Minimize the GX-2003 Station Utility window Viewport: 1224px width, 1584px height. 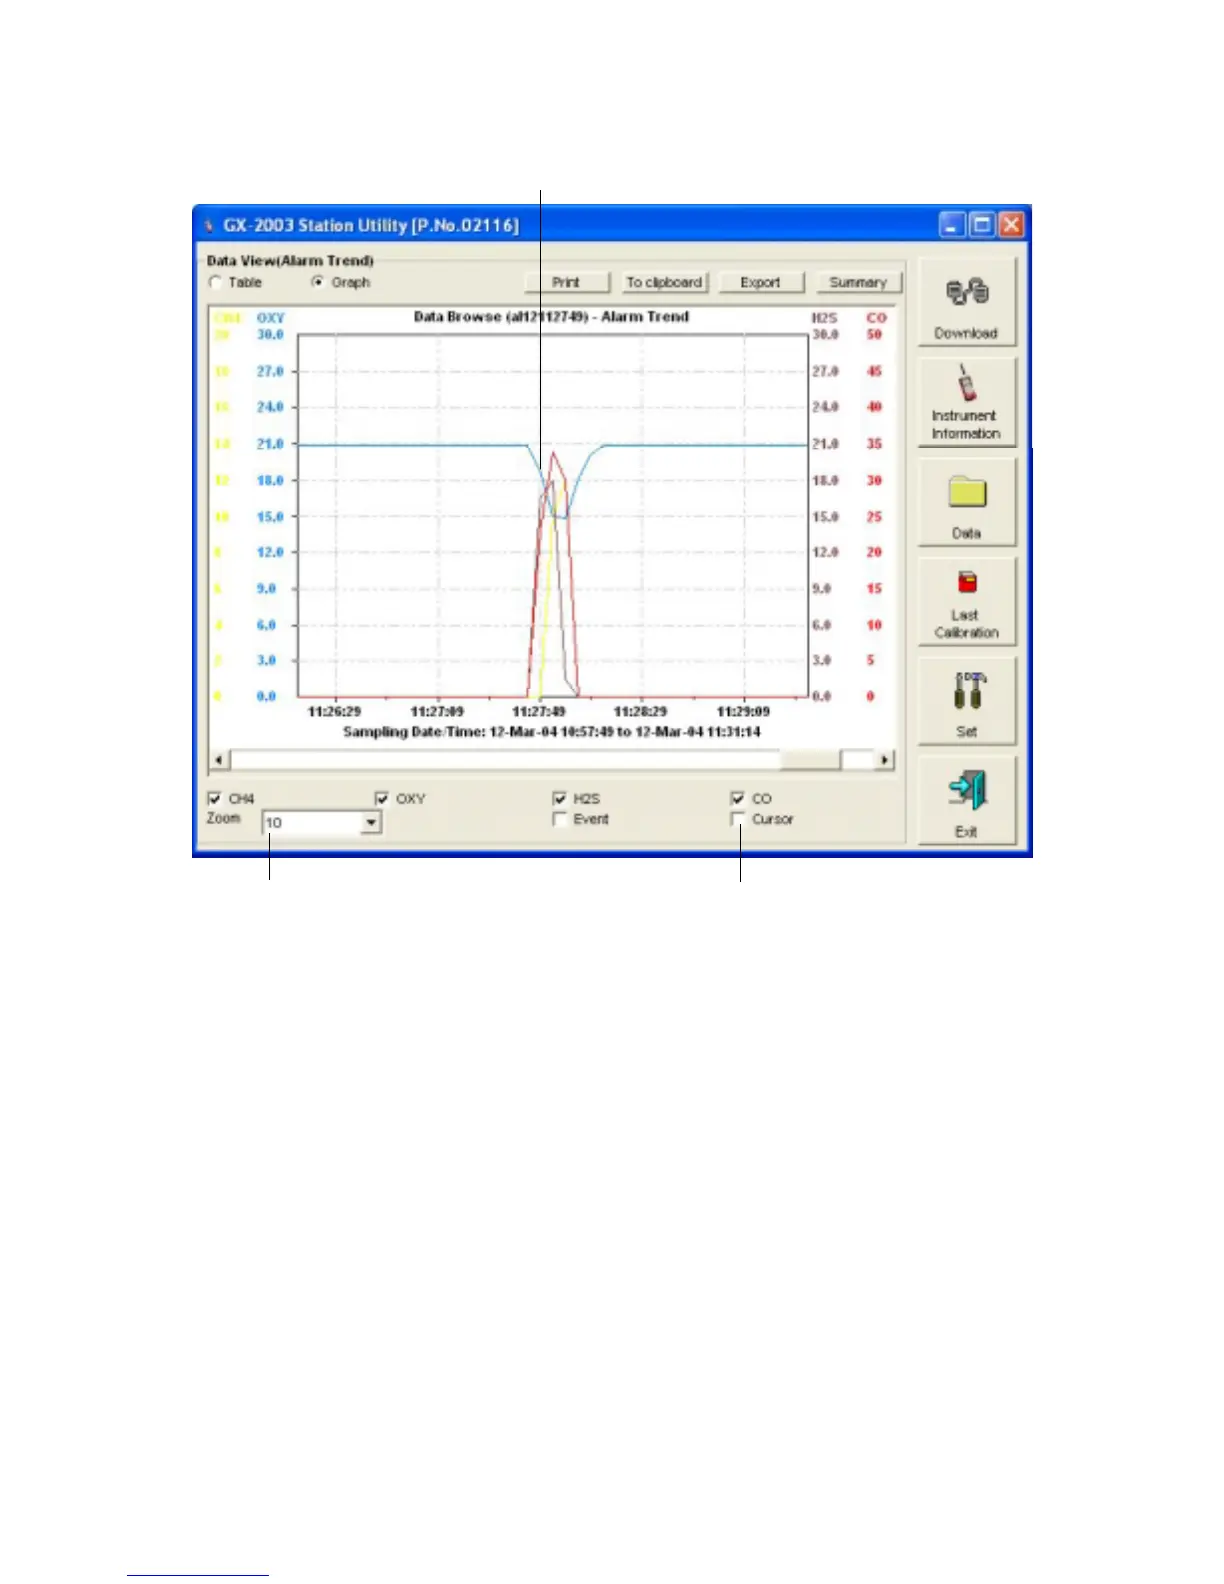click(x=952, y=225)
